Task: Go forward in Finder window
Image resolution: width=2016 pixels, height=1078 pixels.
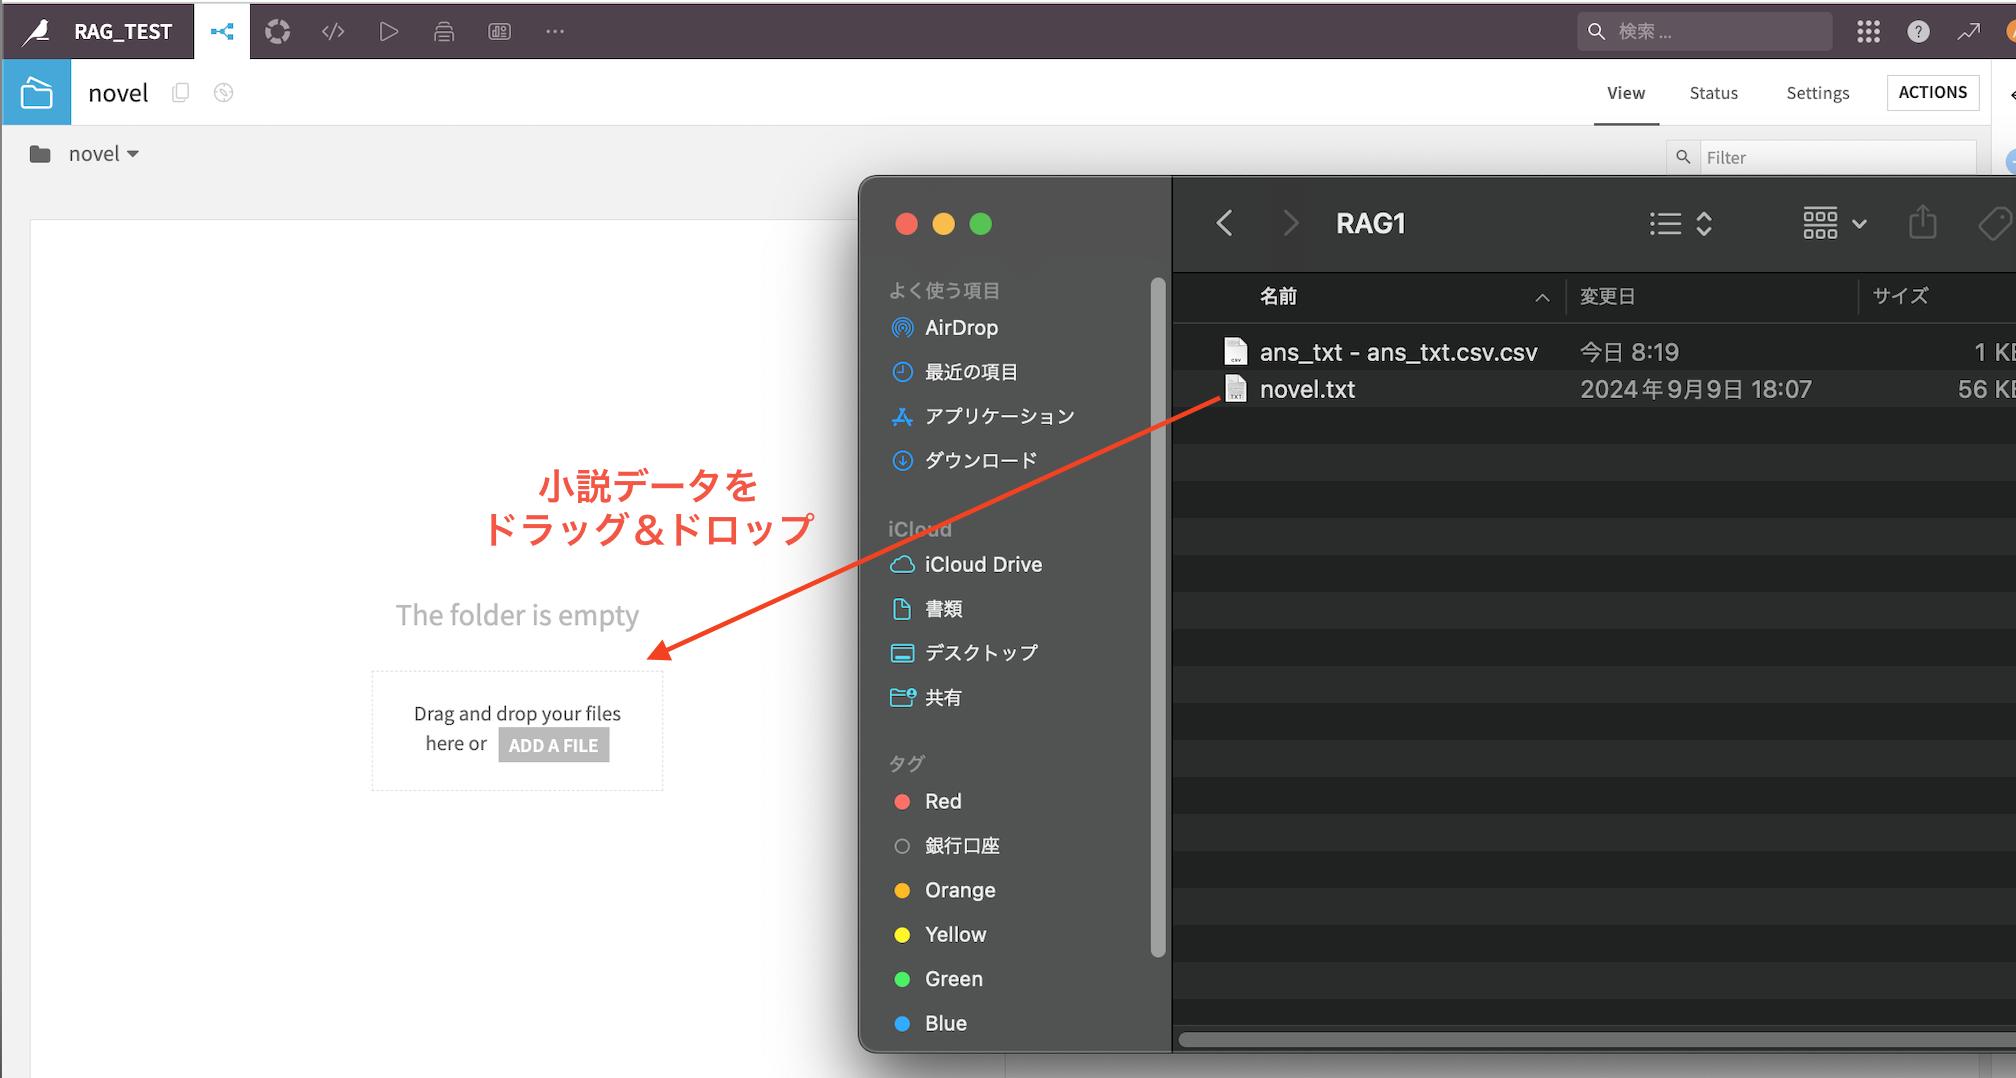Action: point(1291,223)
